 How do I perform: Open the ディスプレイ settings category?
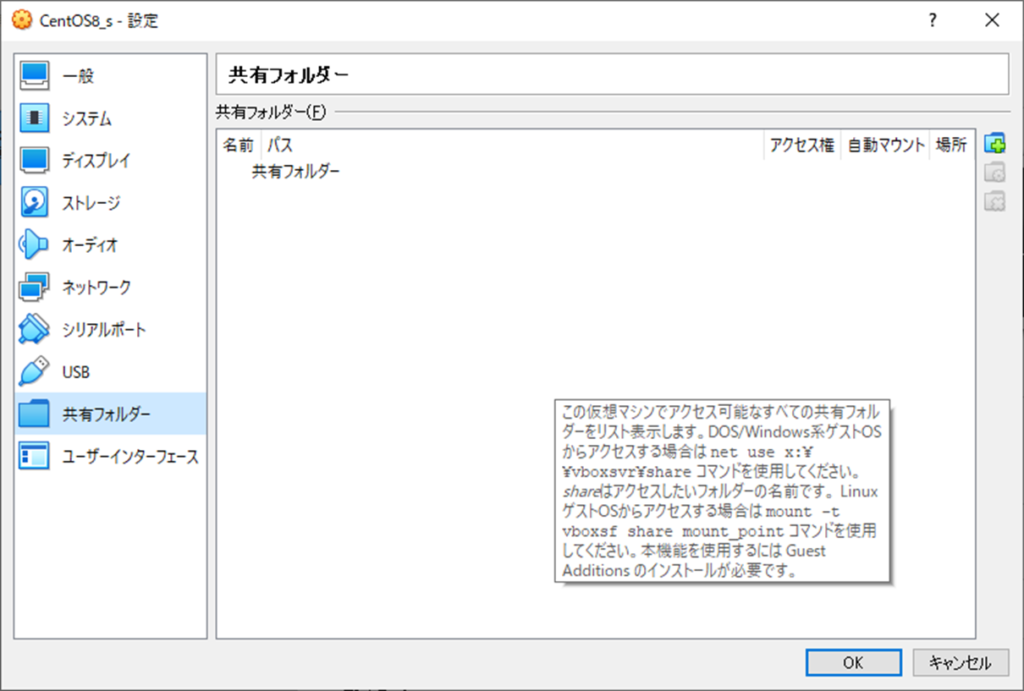click(x=110, y=161)
